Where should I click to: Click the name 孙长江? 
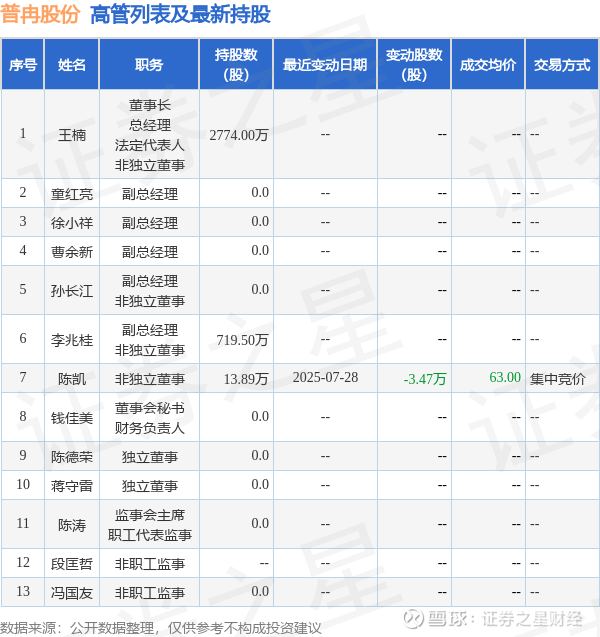click(72, 291)
